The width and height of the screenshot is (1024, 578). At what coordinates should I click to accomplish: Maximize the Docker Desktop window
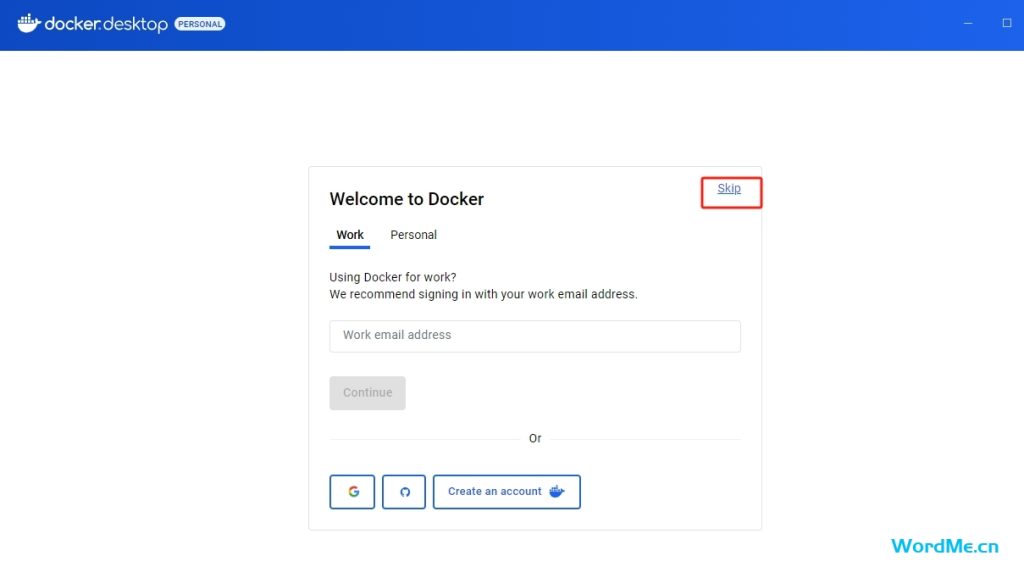pyautogui.click(x=1007, y=24)
